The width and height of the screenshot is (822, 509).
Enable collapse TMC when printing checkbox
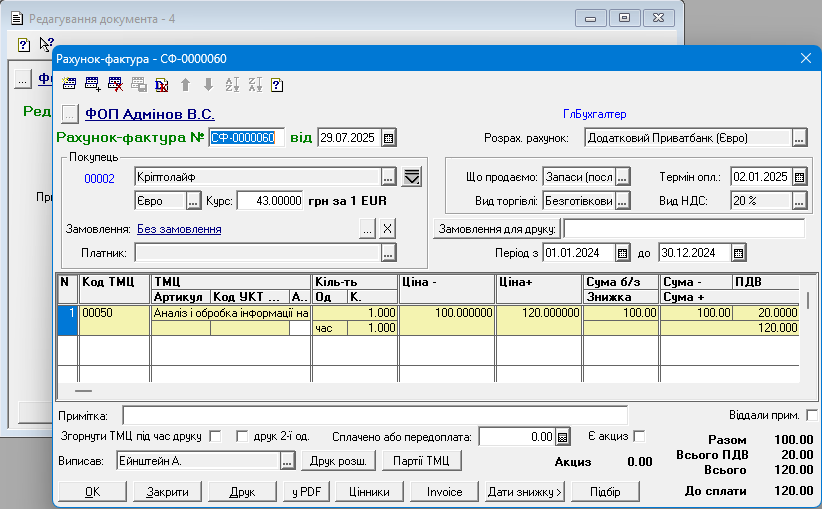click(x=215, y=436)
